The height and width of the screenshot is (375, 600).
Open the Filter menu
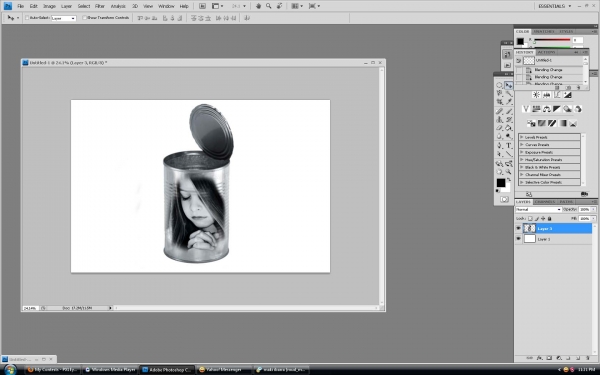click(x=100, y=6)
